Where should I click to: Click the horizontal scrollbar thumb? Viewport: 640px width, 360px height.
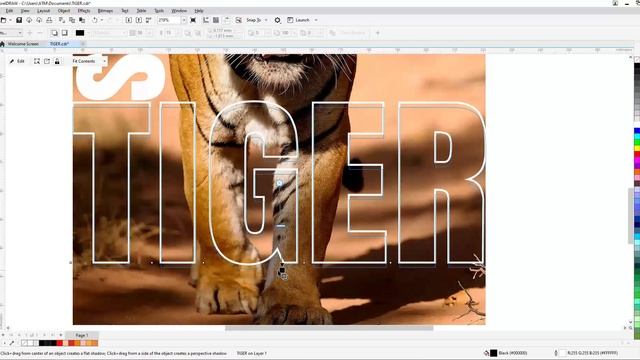pos(329,328)
